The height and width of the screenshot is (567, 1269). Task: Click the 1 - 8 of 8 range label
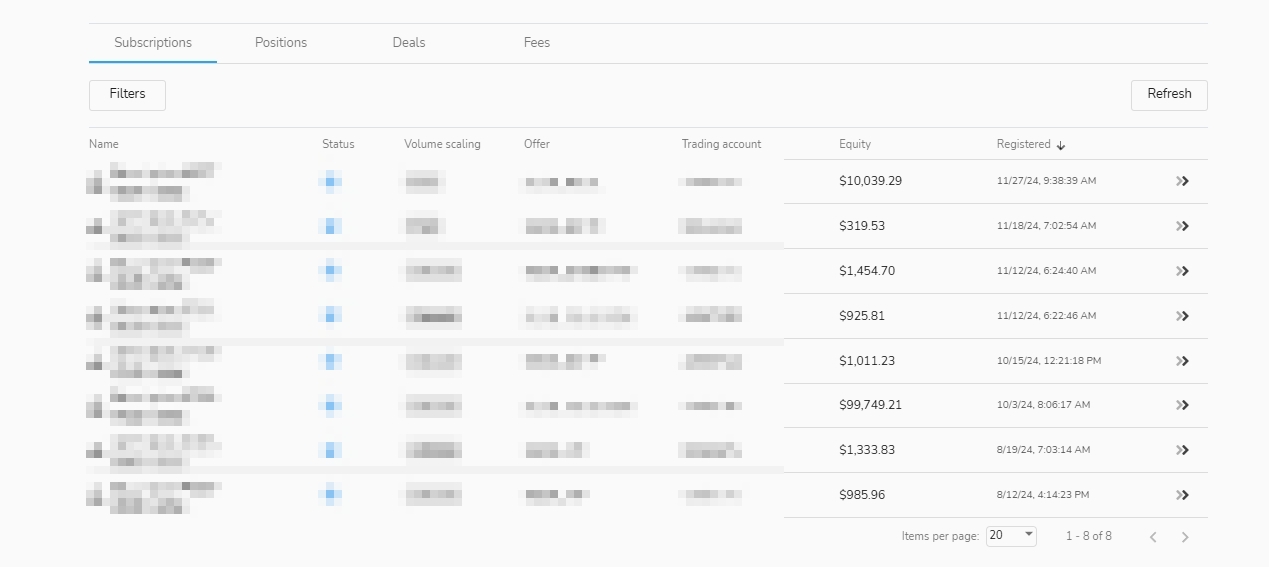pyautogui.click(x=1089, y=536)
